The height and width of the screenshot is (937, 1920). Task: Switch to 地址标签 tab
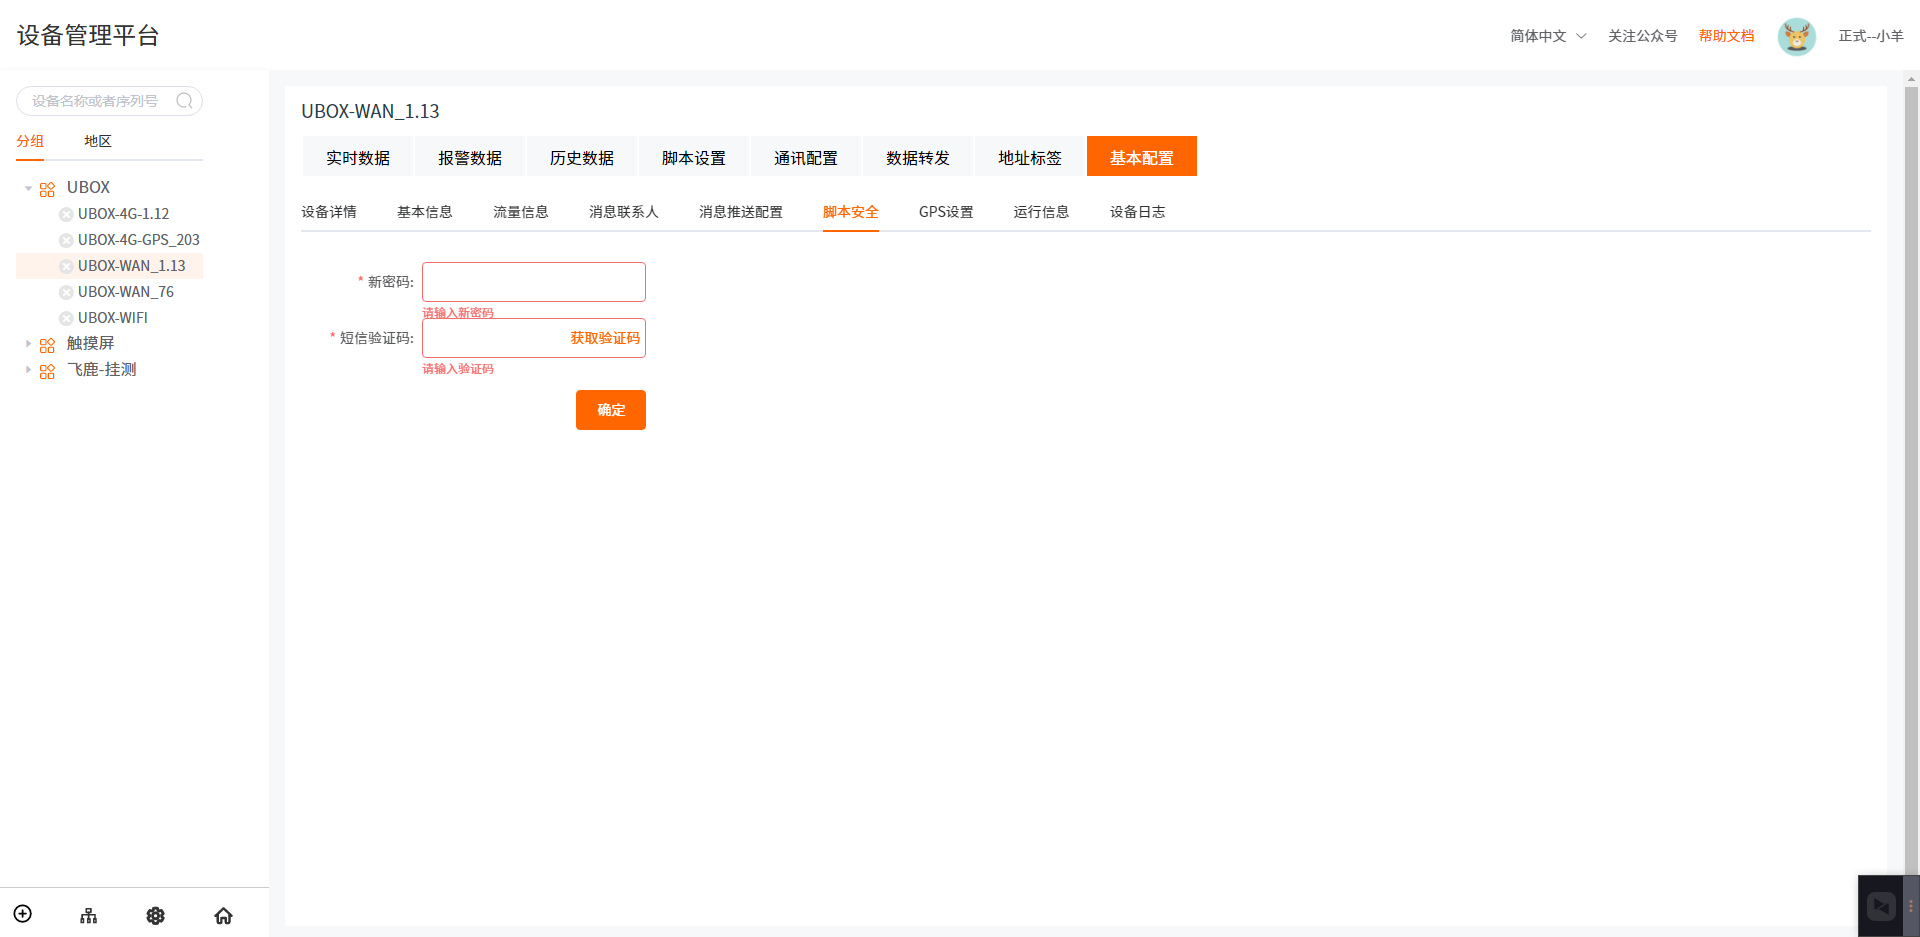pos(1030,157)
